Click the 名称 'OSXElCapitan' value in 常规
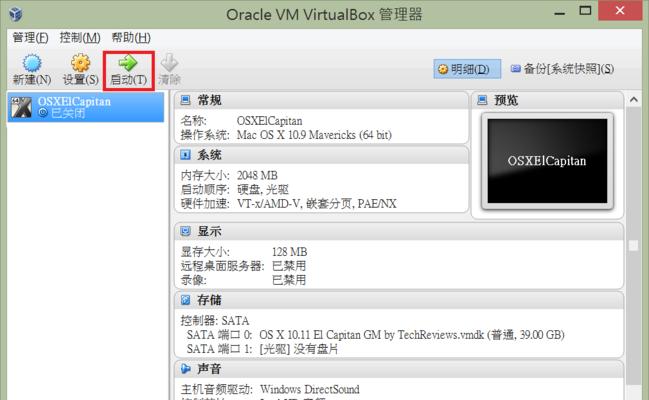Image resolution: width=649 pixels, height=400 pixels. [269, 121]
